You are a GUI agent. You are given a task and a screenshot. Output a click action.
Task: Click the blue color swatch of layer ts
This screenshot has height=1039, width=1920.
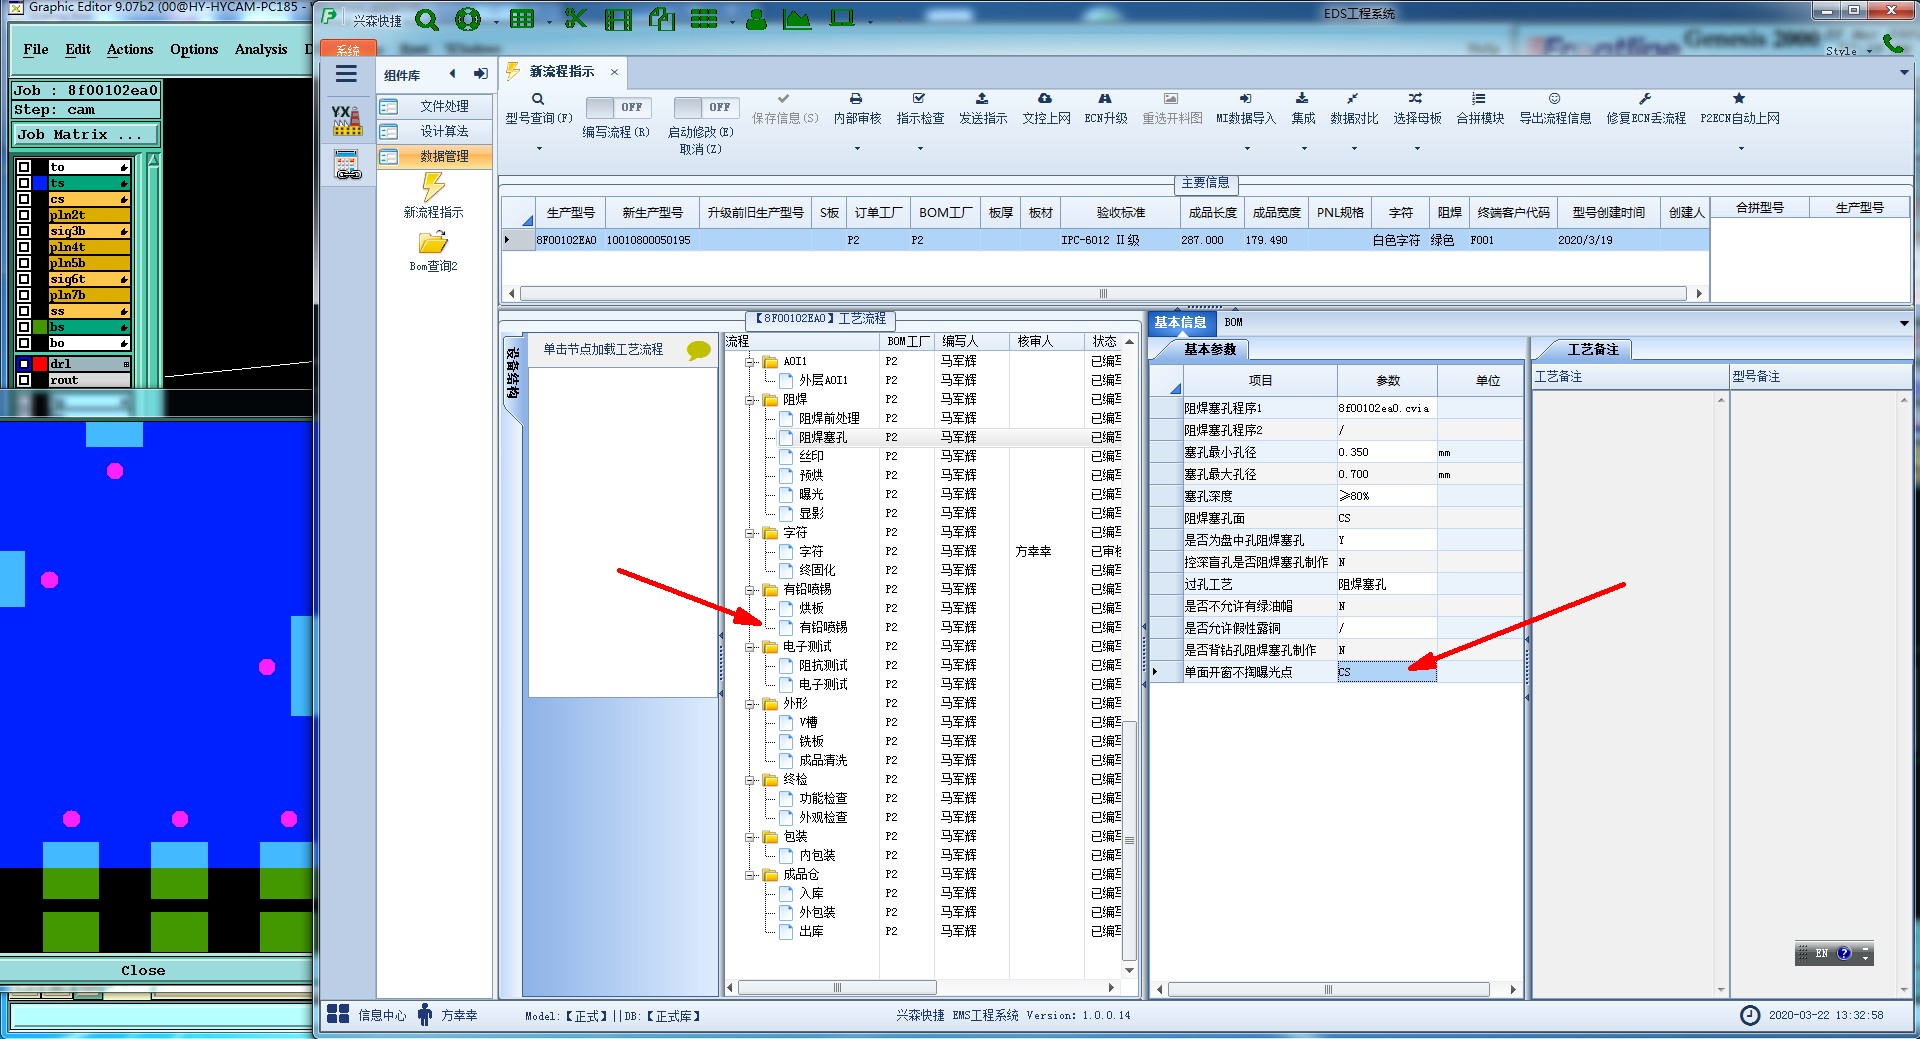(x=40, y=183)
